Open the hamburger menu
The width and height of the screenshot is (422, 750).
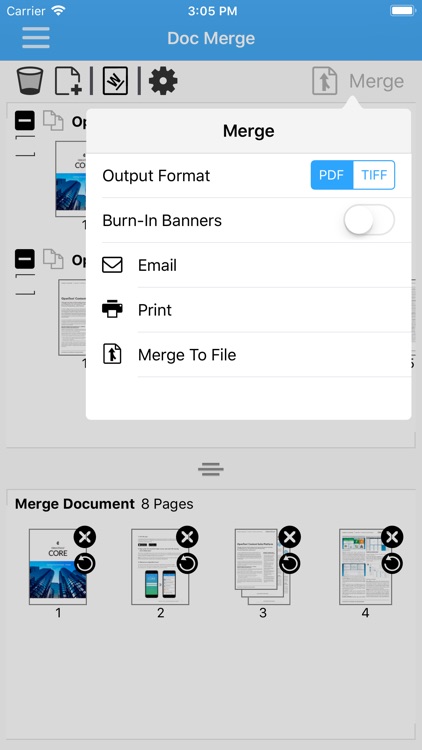pos(36,38)
